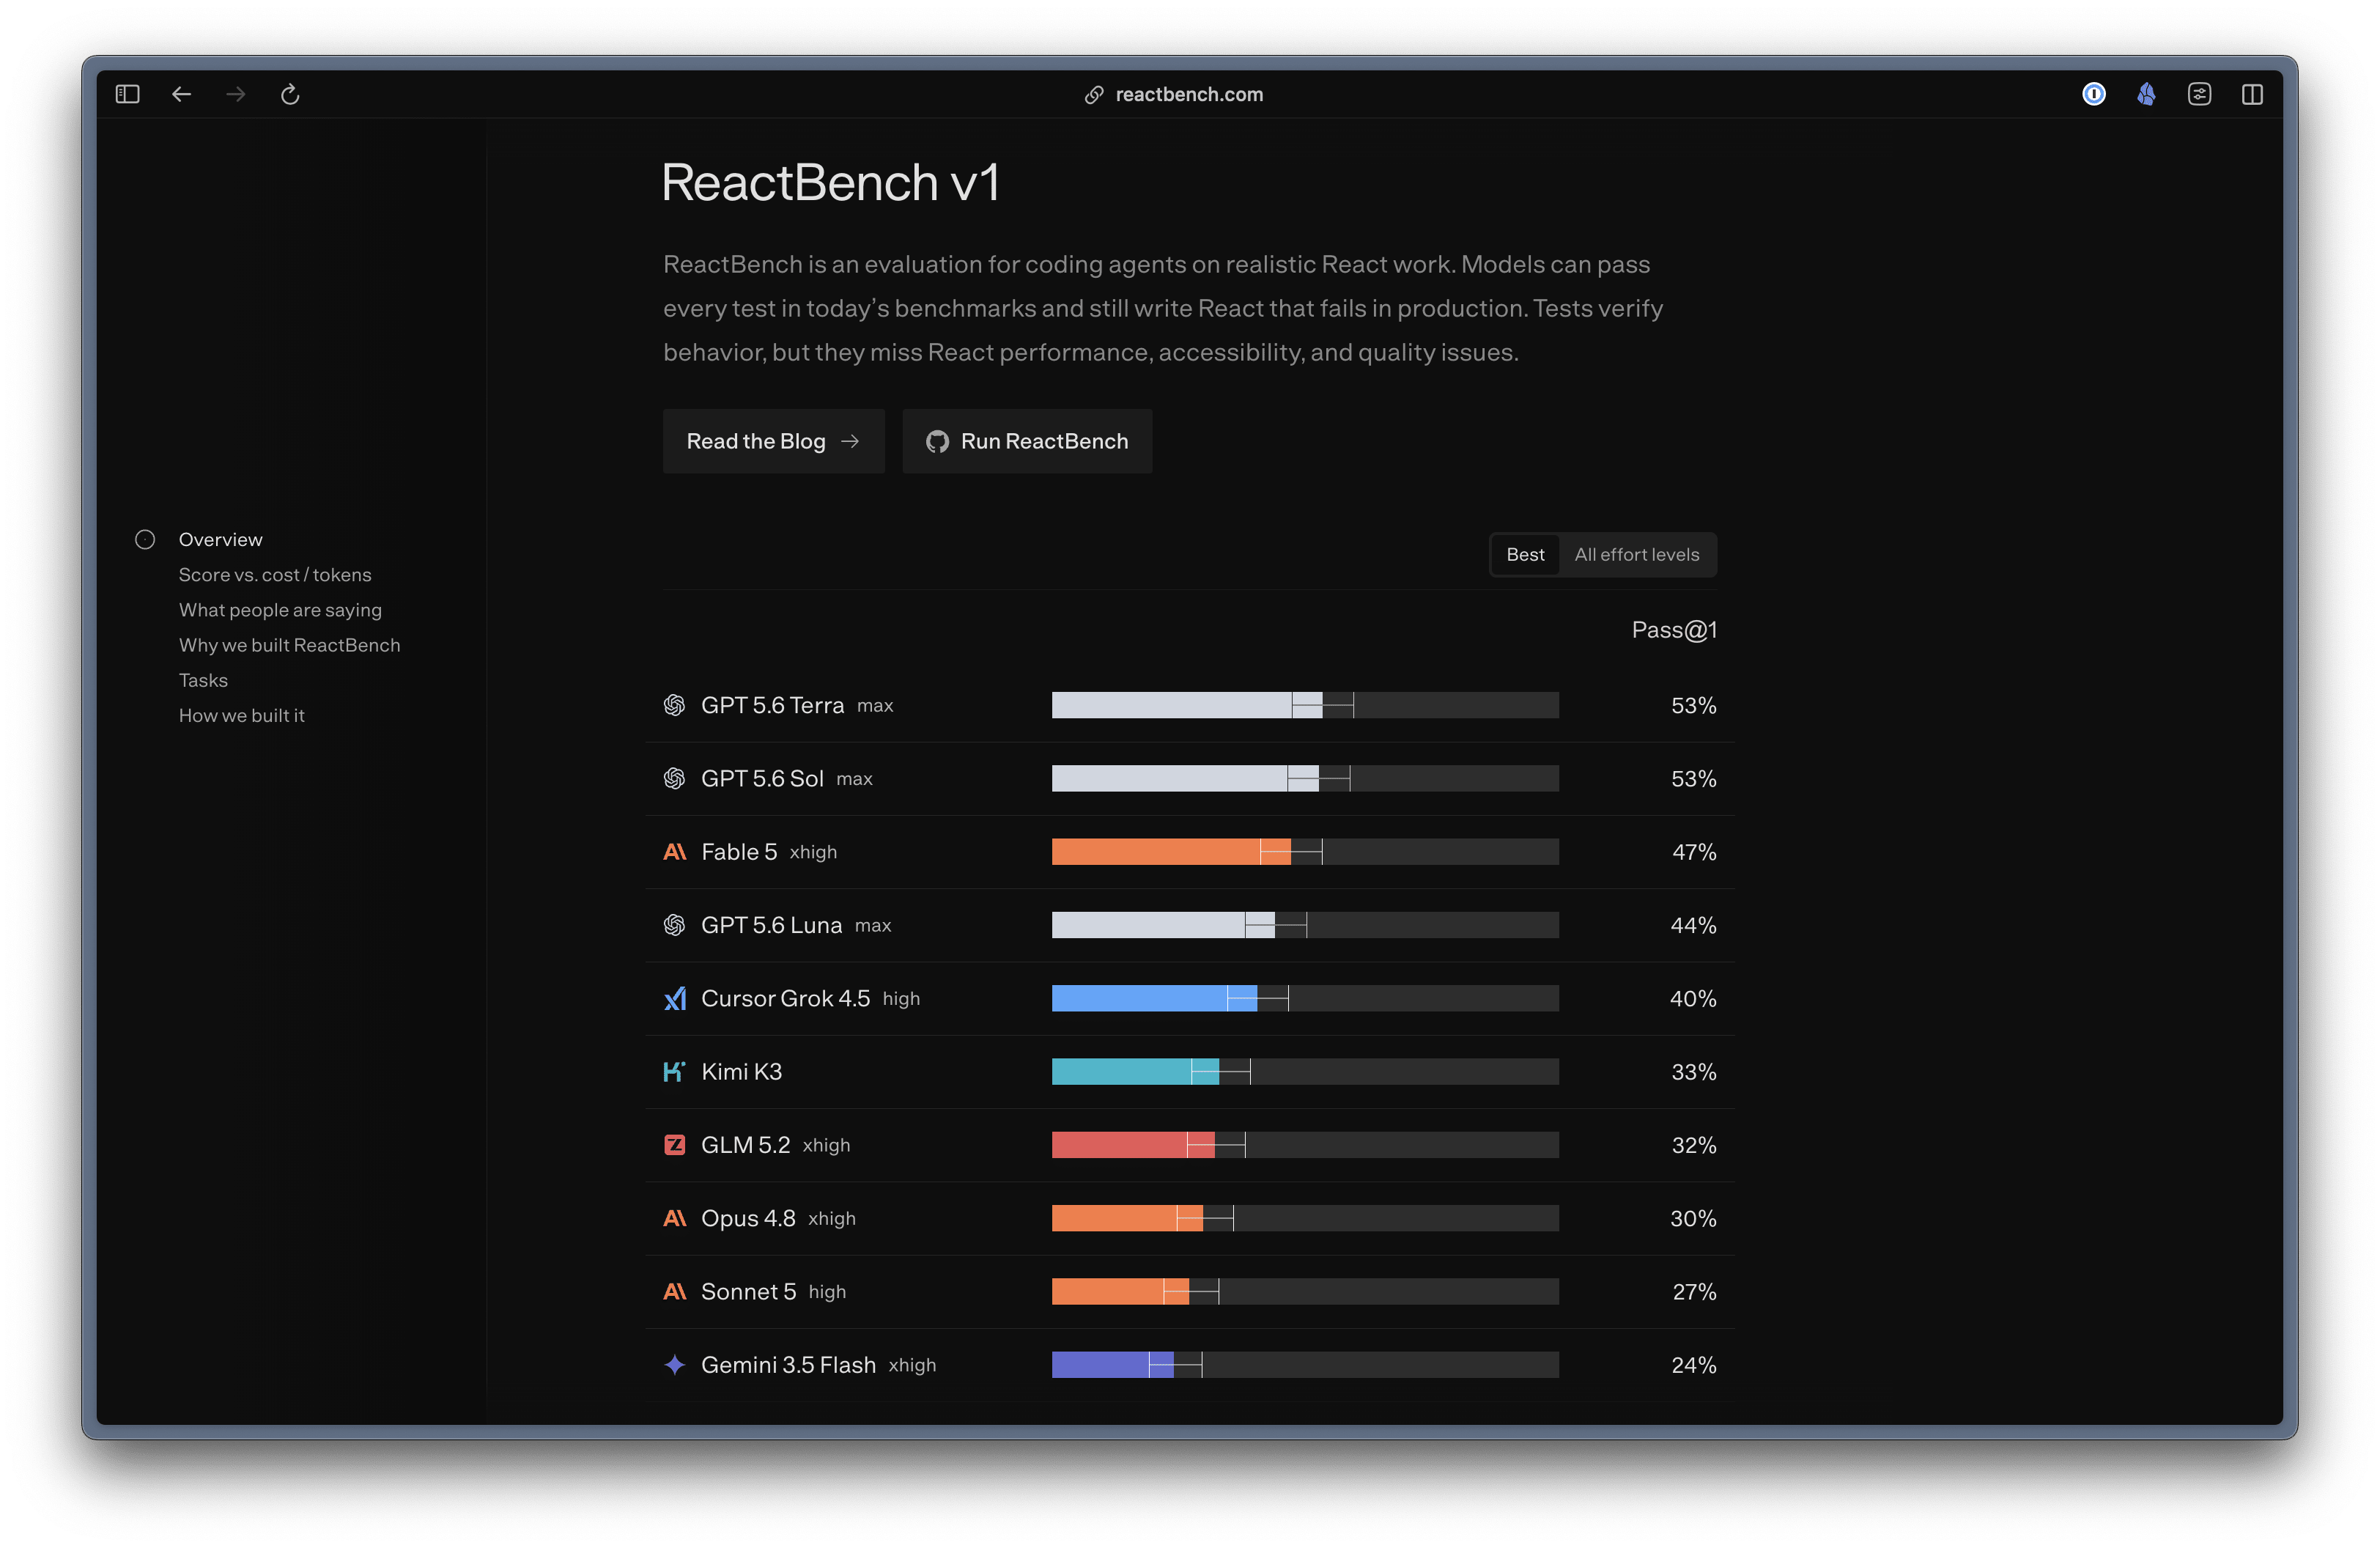
Task: Click the 33% score for Kimi K3
Action: pyautogui.click(x=1694, y=1071)
